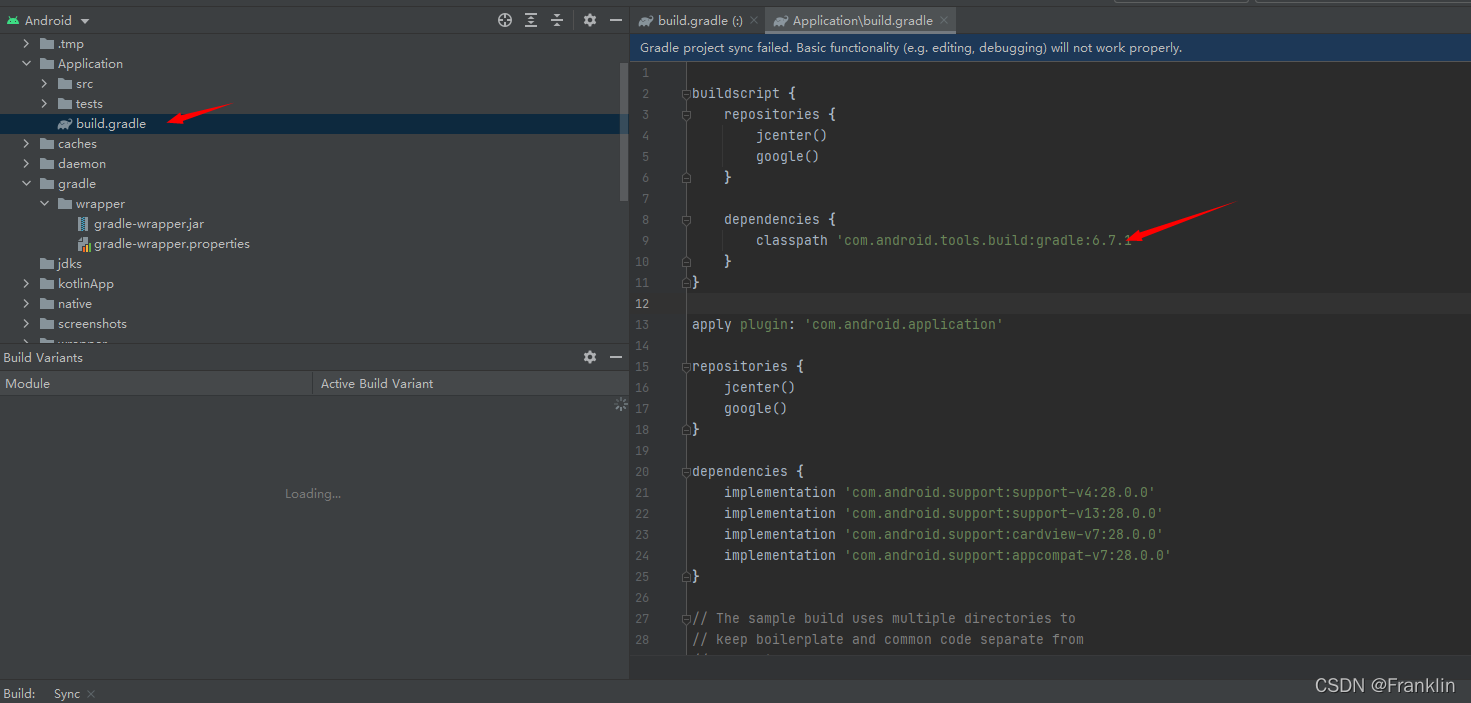Click the 'com.android.application' plugin string

(x=903, y=324)
